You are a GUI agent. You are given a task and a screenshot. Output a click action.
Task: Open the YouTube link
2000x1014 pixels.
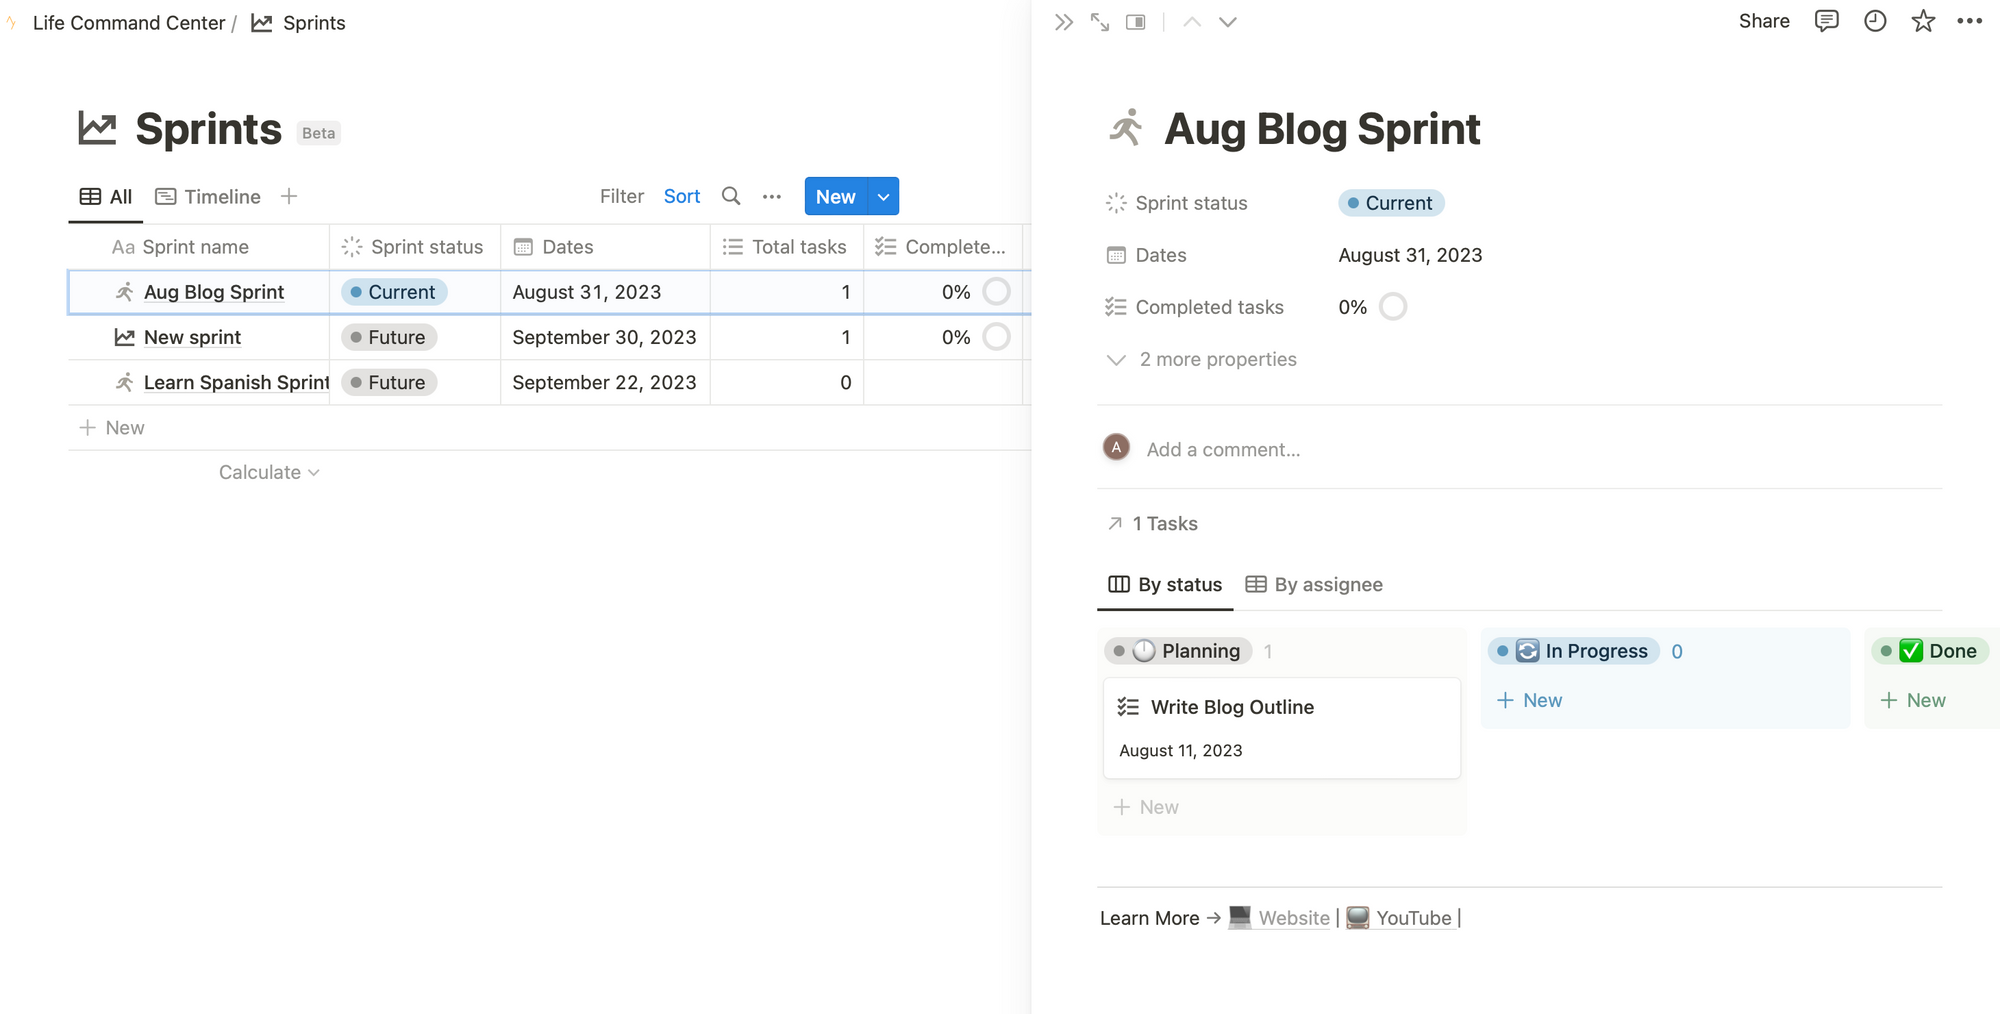pyautogui.click(x=1399, y=918)
